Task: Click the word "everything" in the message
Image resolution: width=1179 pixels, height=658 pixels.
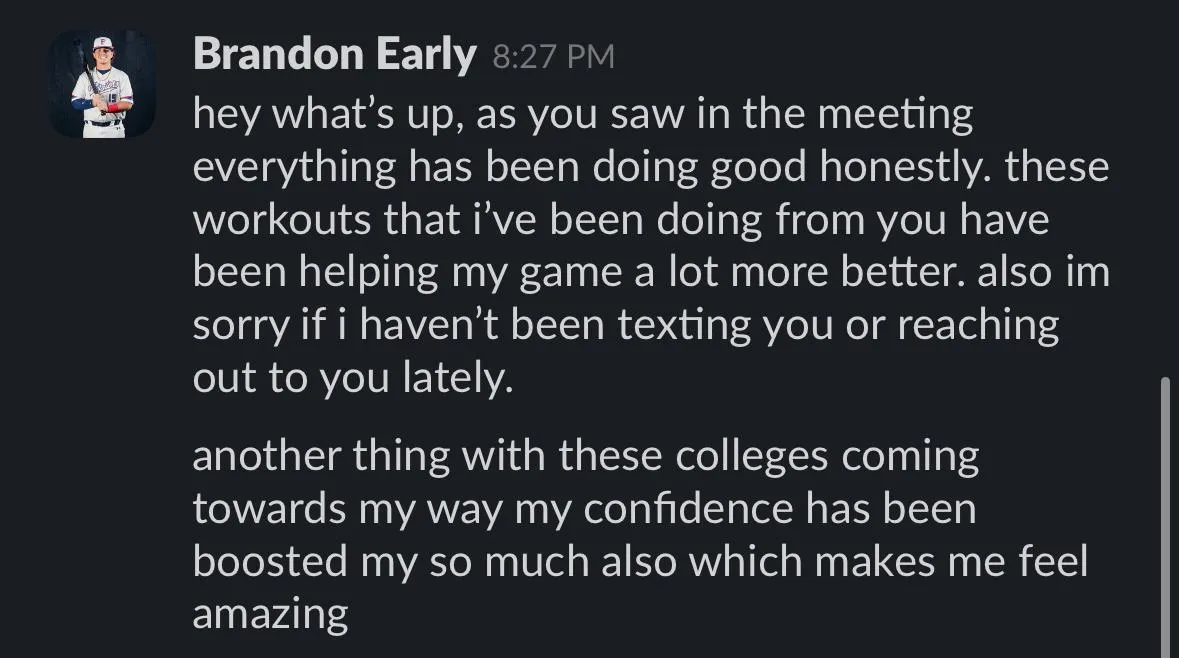Action: (295, 168)
